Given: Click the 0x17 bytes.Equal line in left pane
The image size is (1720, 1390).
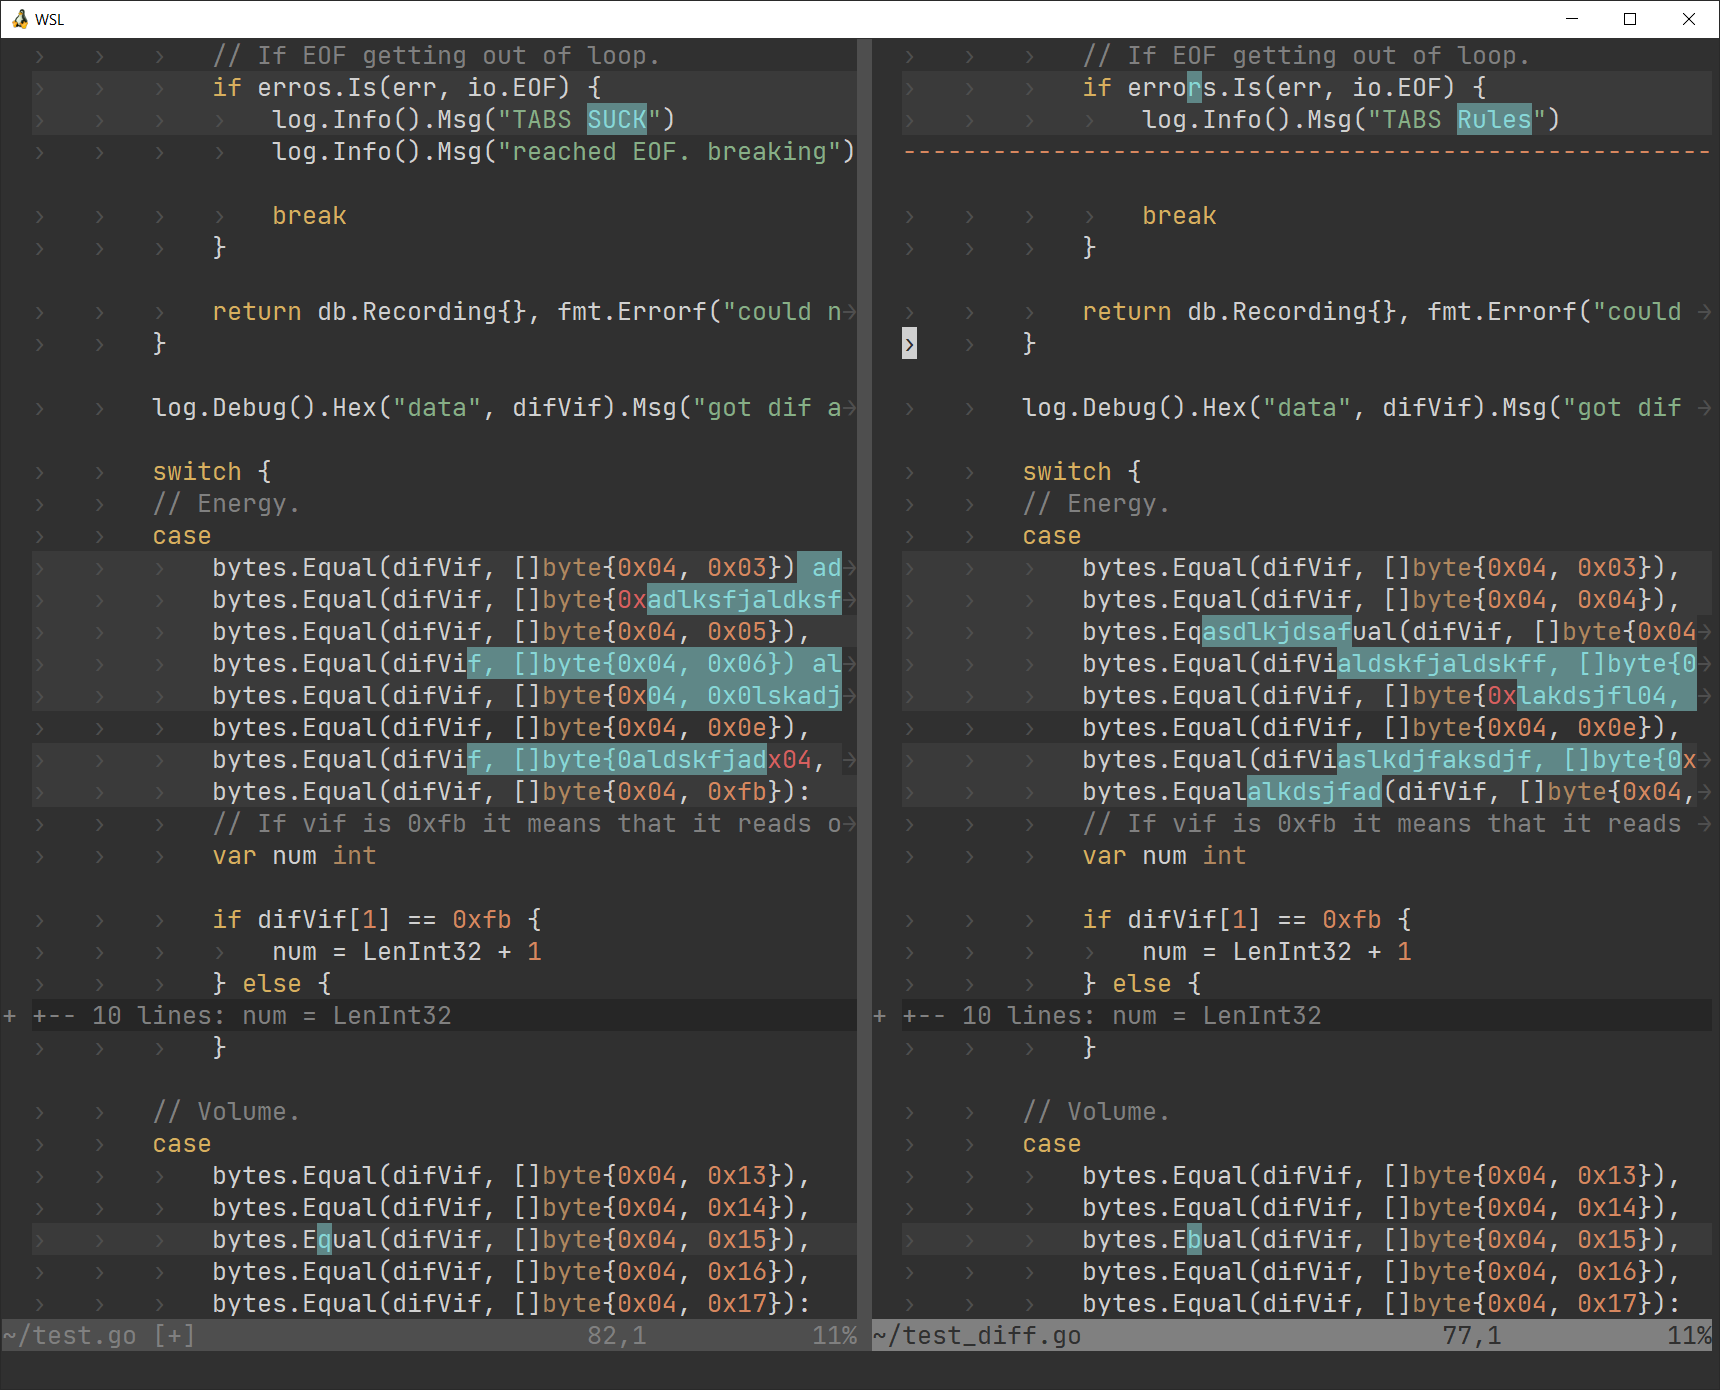Looking at the screenshot, I should [511, 1303].
